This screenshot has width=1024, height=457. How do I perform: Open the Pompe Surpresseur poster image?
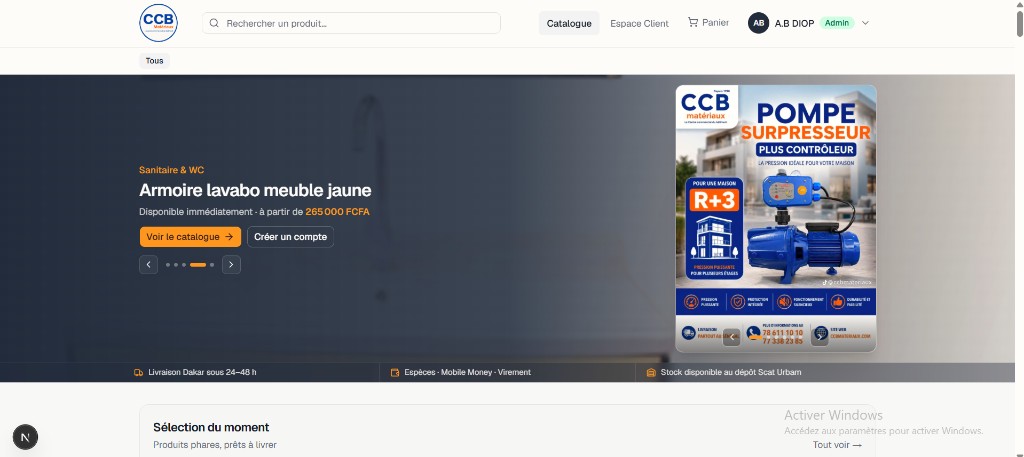(x=776, y=219)
